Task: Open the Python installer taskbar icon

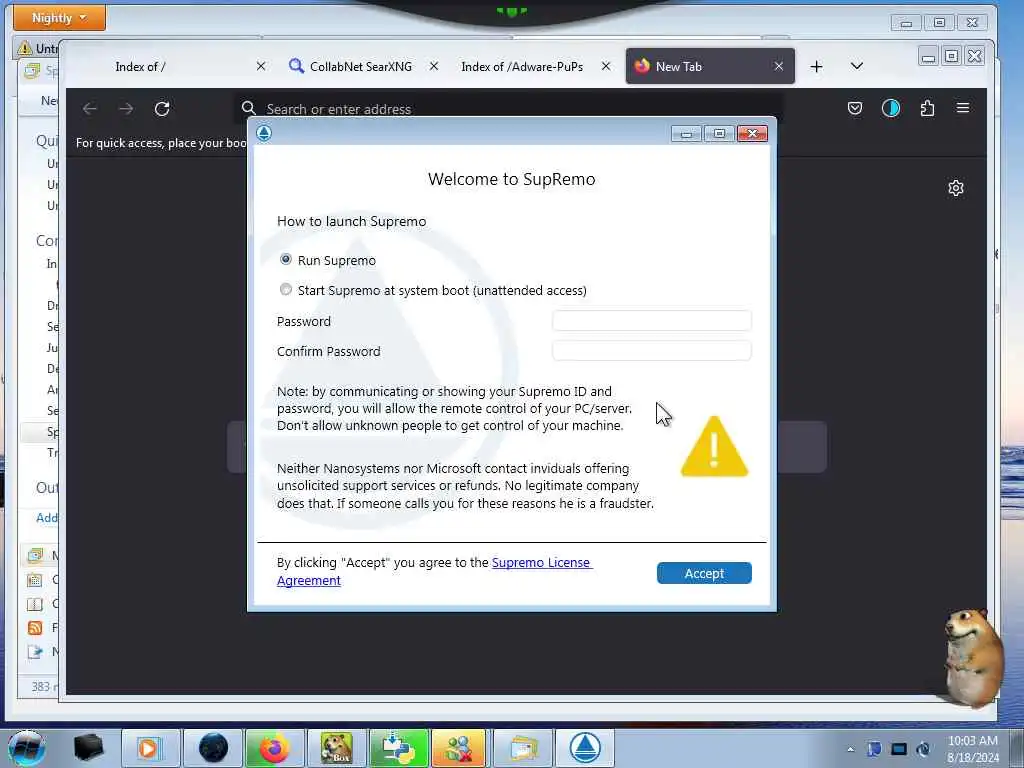Action: coord(398,748)
